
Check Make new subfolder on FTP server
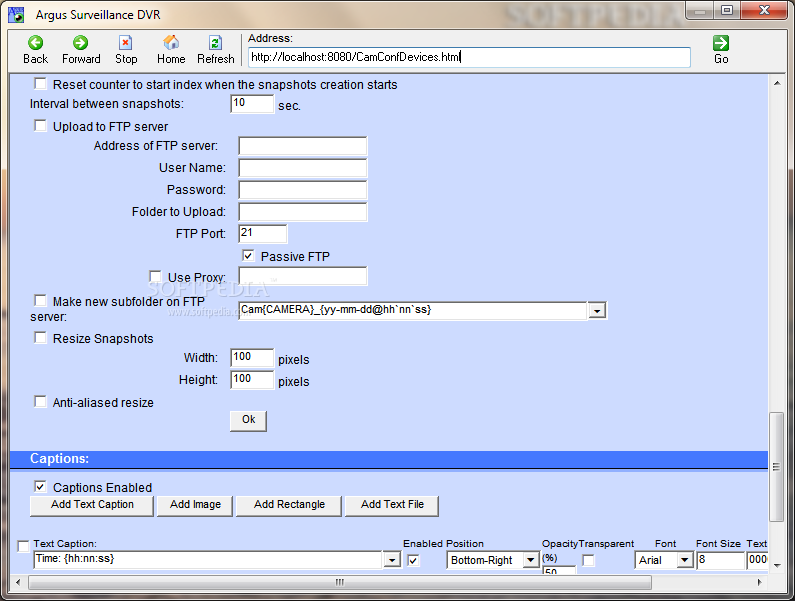tap(40, 301)
